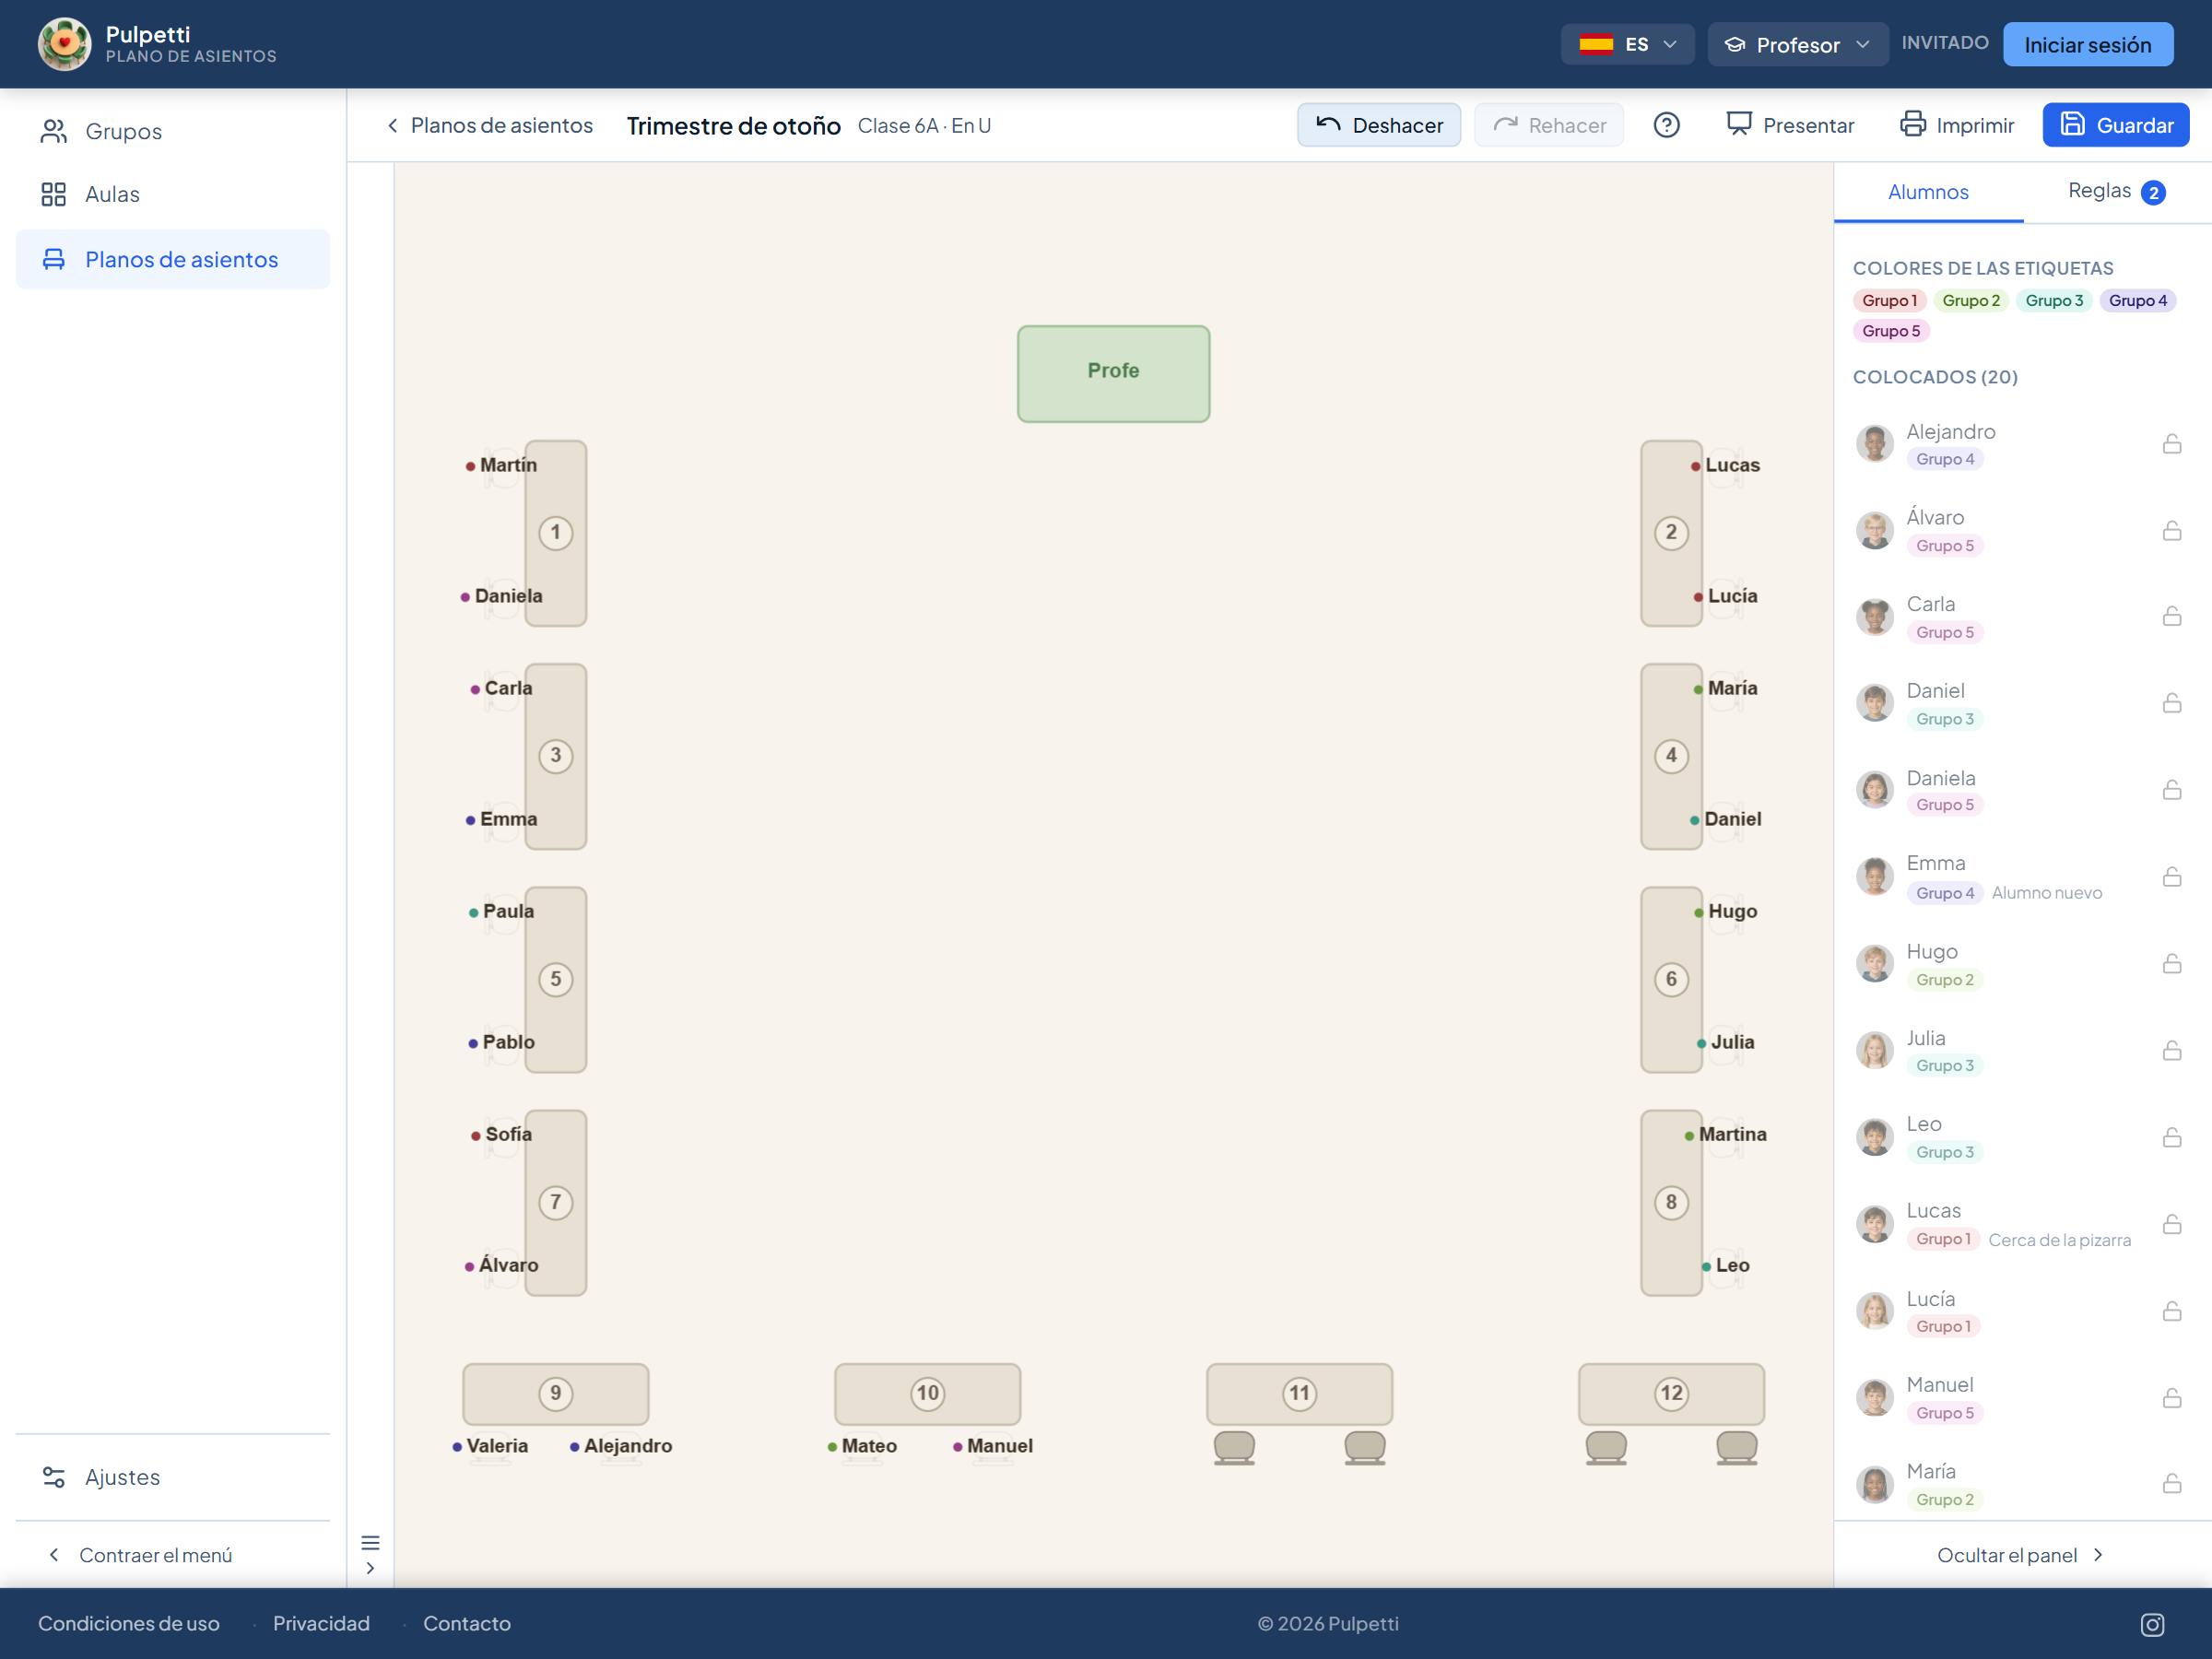The width and height of the screenshot is (2212, 1659).
Task: Click the Grupo 1 color tag
Action: point(1889,300)
